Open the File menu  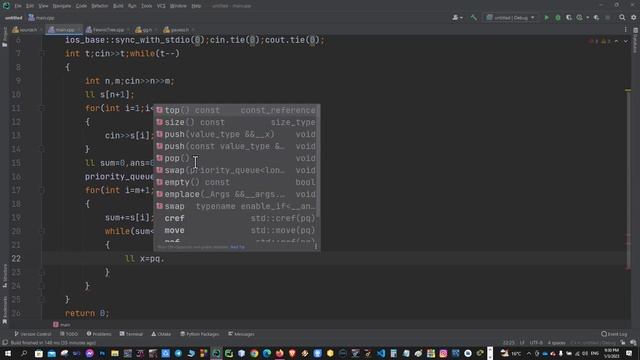[18, 6]
